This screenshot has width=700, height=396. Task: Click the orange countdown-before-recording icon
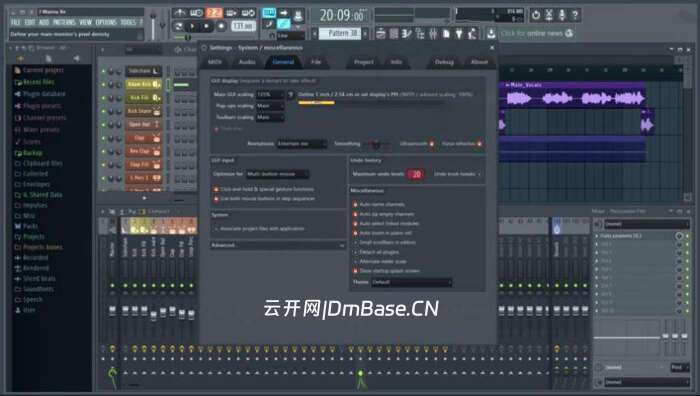click(x=214, y=13)
